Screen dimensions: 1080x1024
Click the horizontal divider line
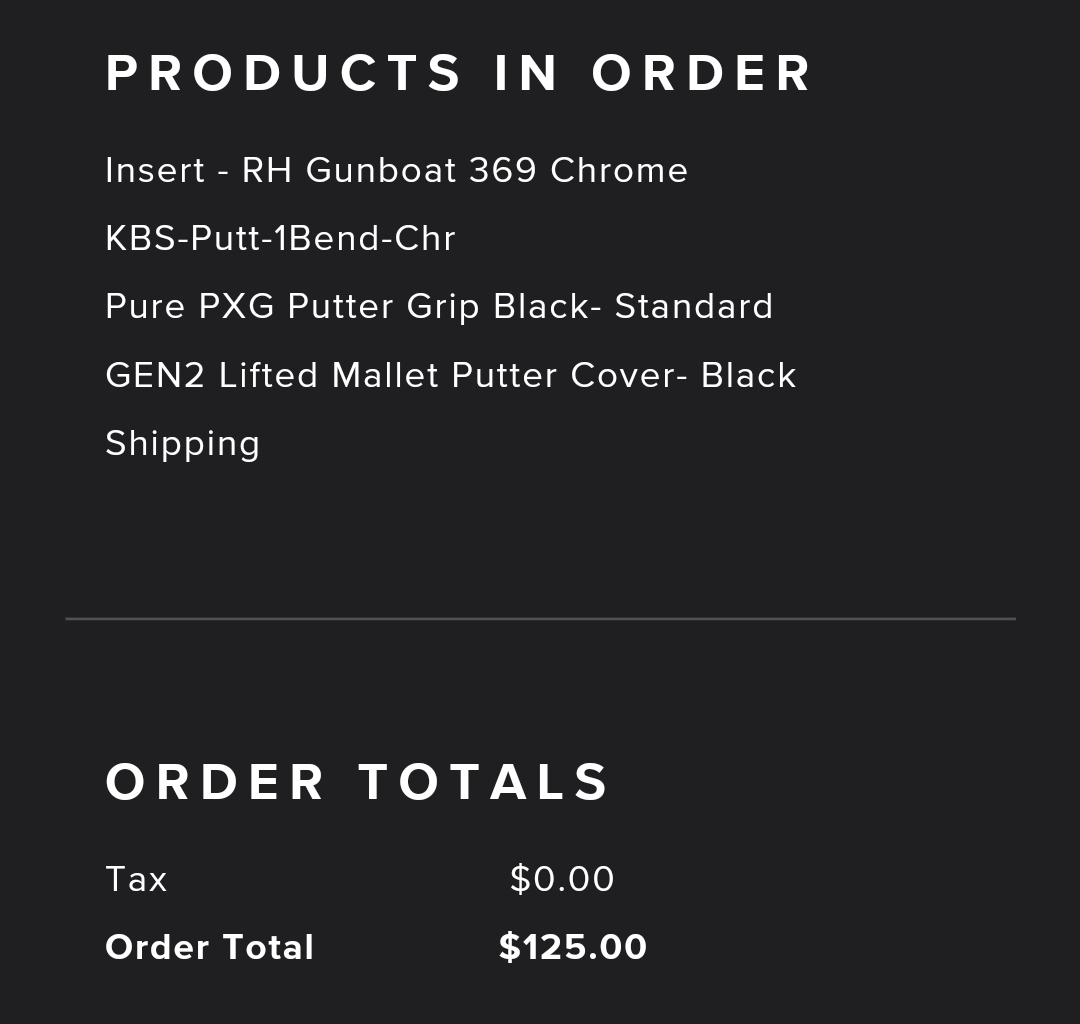click(540, 619)
